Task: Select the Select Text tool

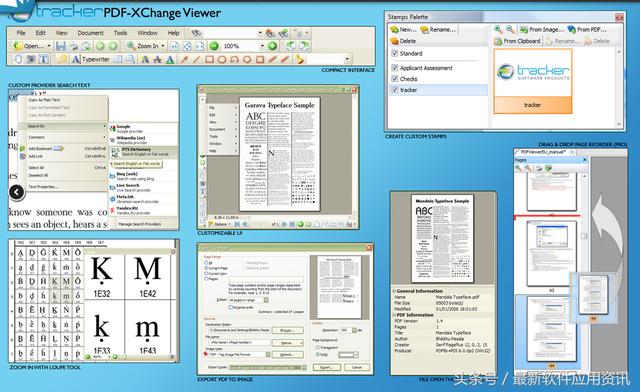Action: (x=44, y=59)
